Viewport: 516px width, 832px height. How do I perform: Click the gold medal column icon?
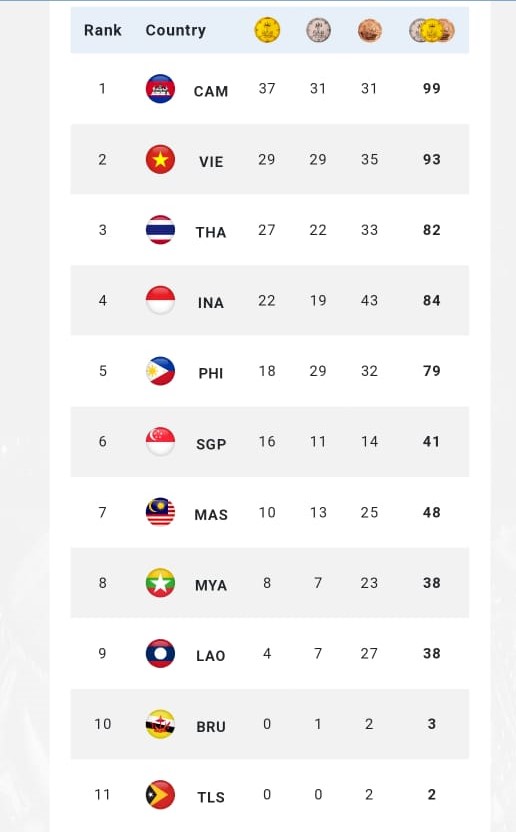(267, 30)
